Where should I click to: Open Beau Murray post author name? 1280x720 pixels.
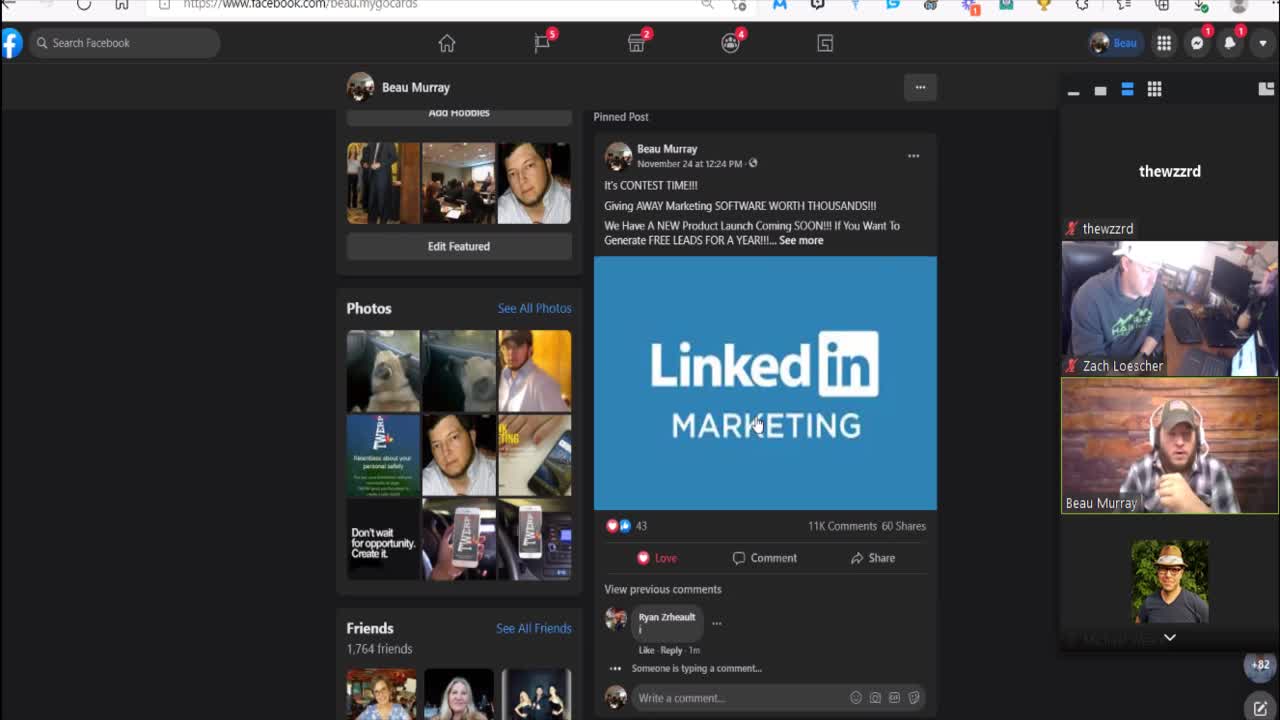(x=667, y=149)
